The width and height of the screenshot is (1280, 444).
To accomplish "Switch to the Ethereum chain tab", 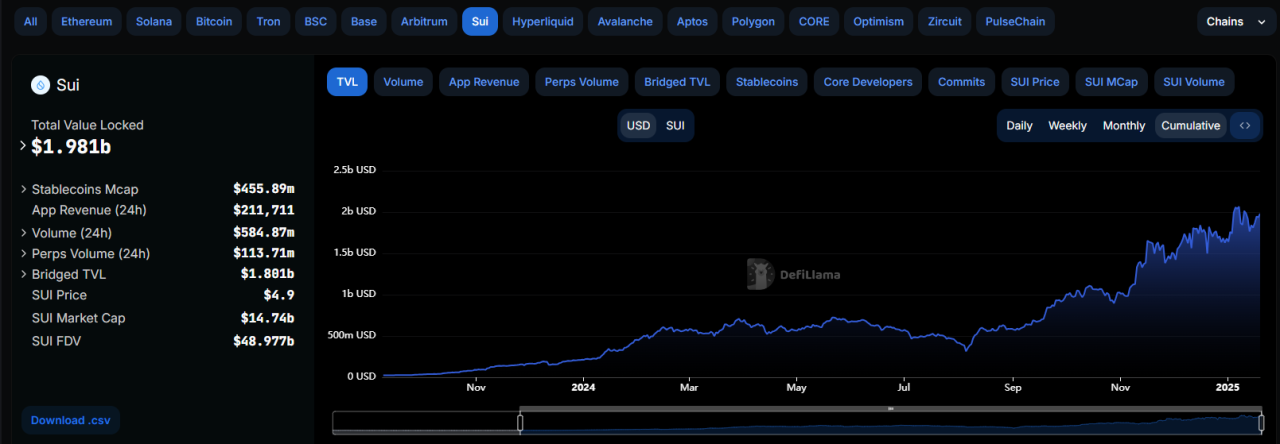I will pos(87,21).
